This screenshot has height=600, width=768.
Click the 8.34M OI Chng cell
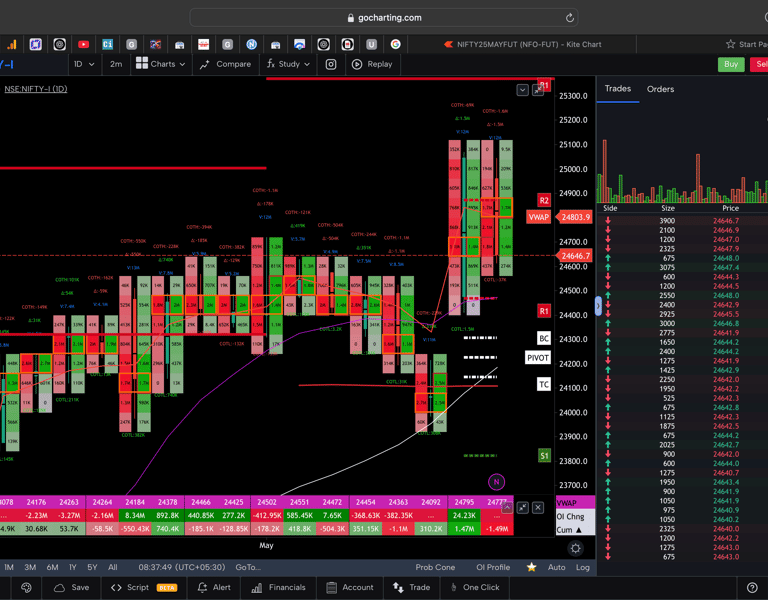point(135,515)
